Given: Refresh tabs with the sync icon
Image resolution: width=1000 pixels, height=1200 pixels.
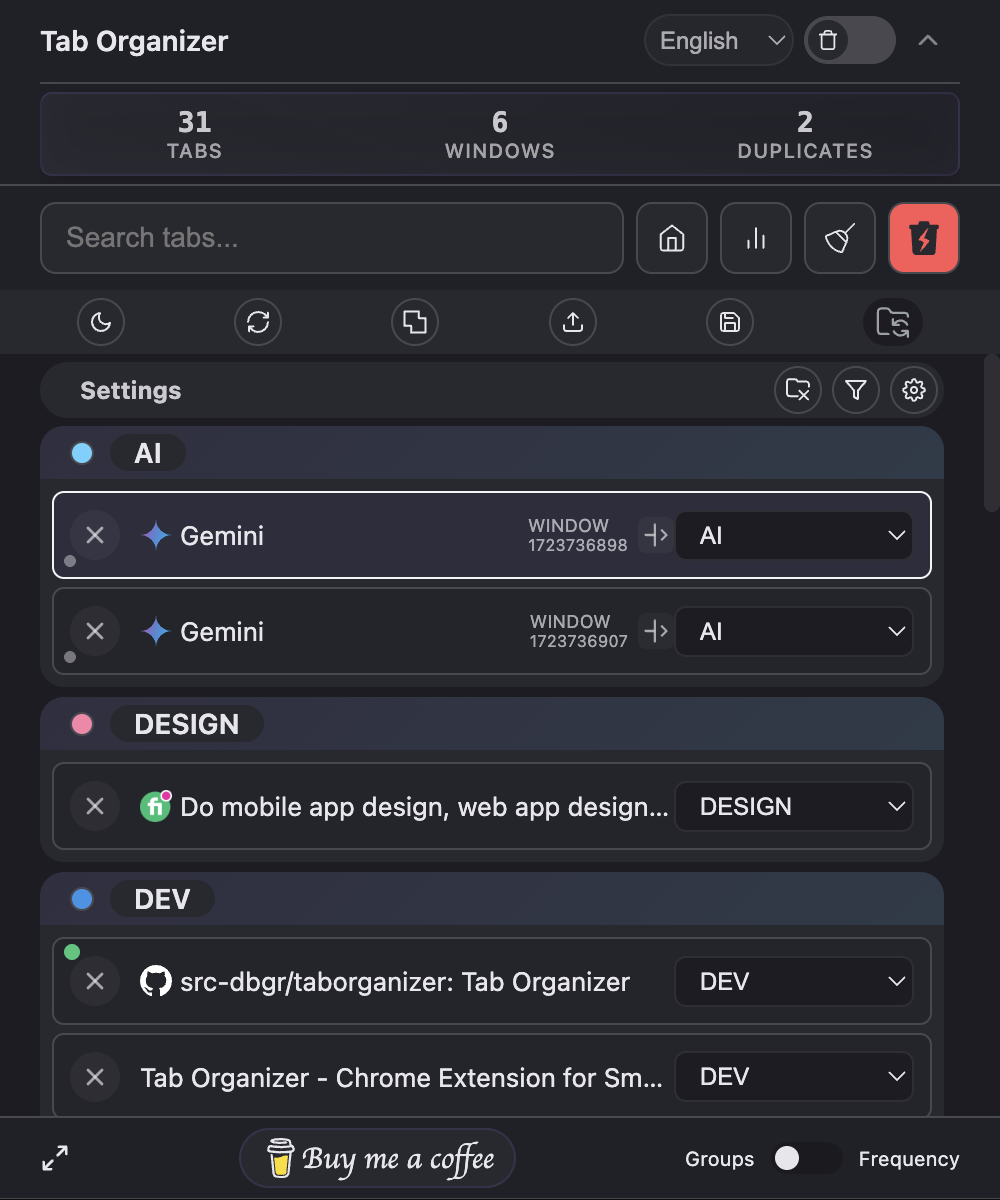Looking at the screenshot, I should pyautogui.click(x=257, y=322).
